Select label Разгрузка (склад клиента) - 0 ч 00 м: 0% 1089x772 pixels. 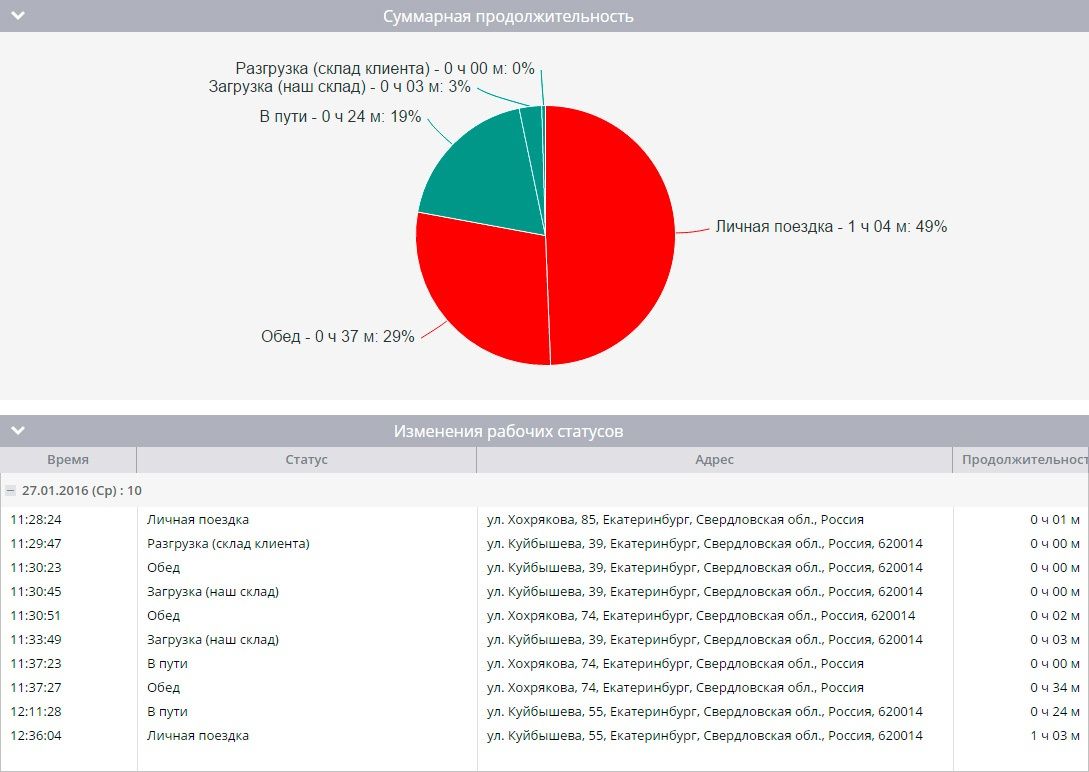pyautogui.click(x=385, y=68)
